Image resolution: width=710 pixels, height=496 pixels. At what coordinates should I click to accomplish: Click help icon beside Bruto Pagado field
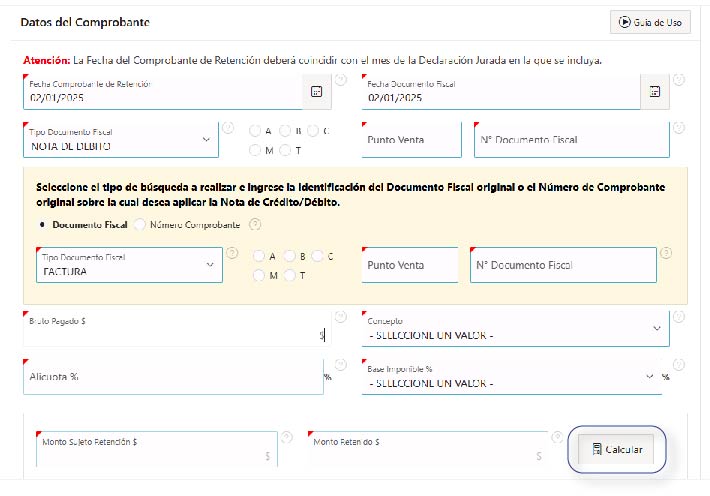(341, 316)
